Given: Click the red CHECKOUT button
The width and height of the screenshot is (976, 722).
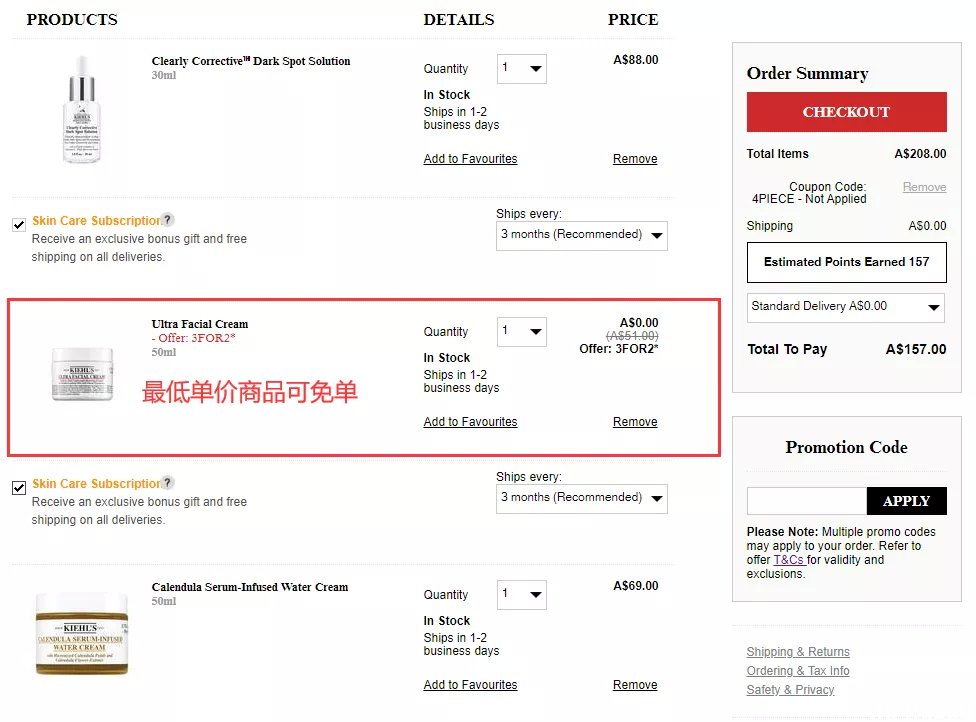Looking at the screenshot, I should 847,112.
